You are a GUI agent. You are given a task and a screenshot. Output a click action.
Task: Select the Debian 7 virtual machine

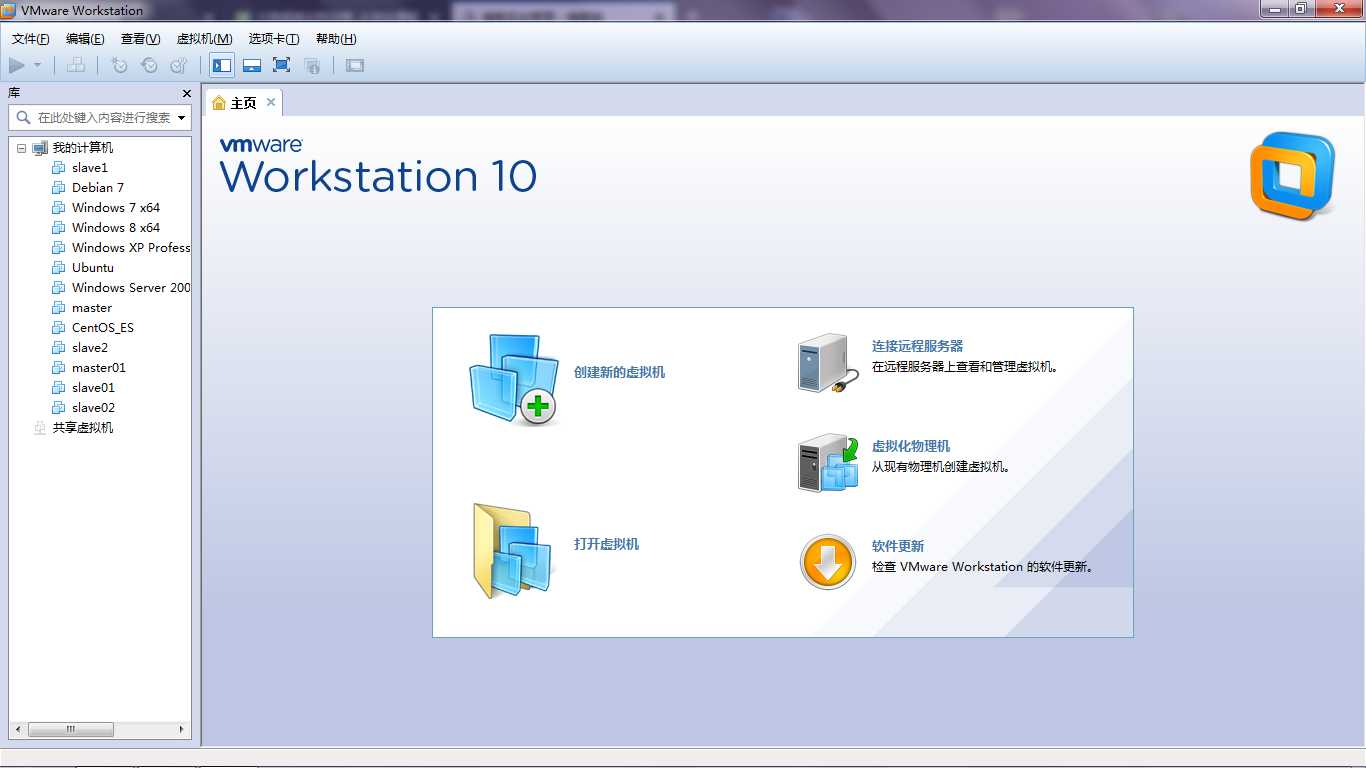pyautogui.click(x=98, y=188)
